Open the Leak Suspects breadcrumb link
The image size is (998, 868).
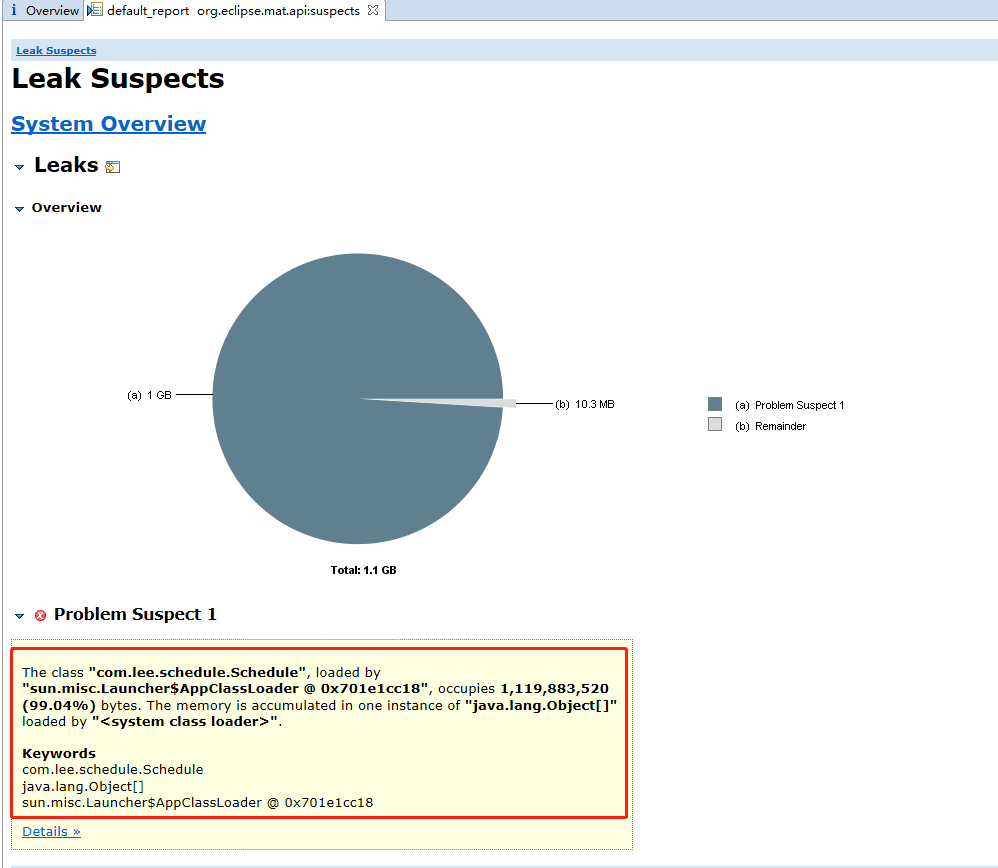point(56,51)
